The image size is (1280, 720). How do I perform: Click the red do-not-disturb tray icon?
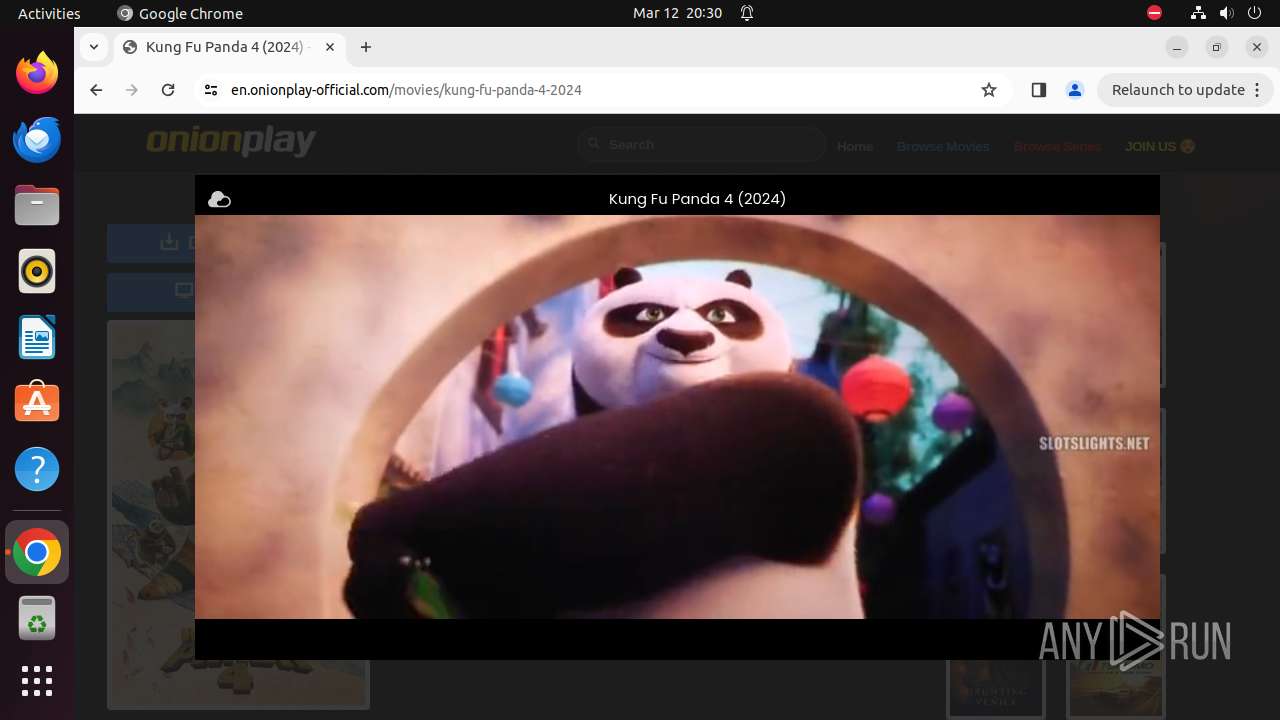tap(1154, 13)
